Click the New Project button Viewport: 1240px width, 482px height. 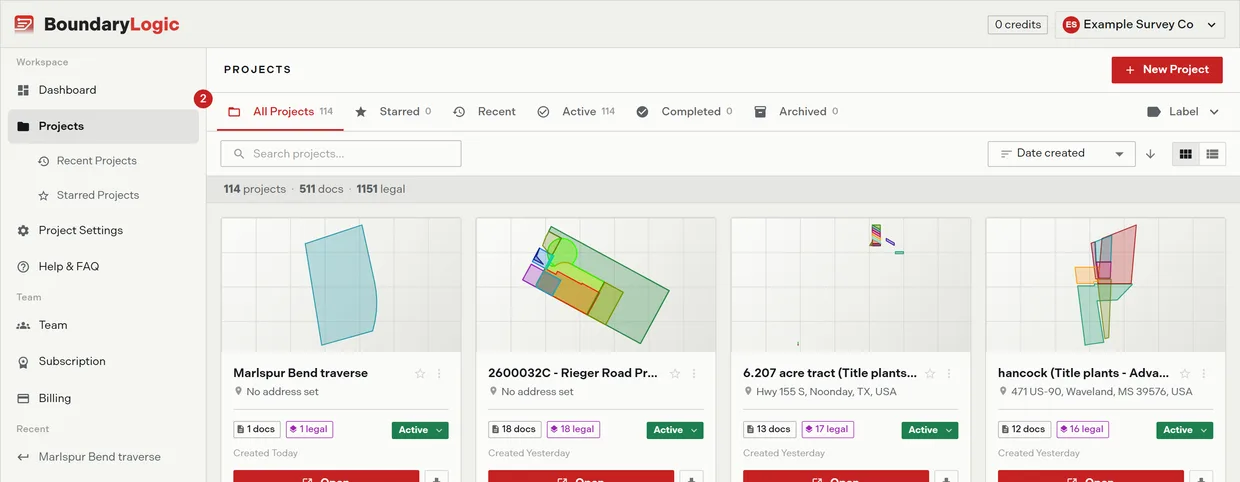pyautogui.click(x=1167, y=70)
